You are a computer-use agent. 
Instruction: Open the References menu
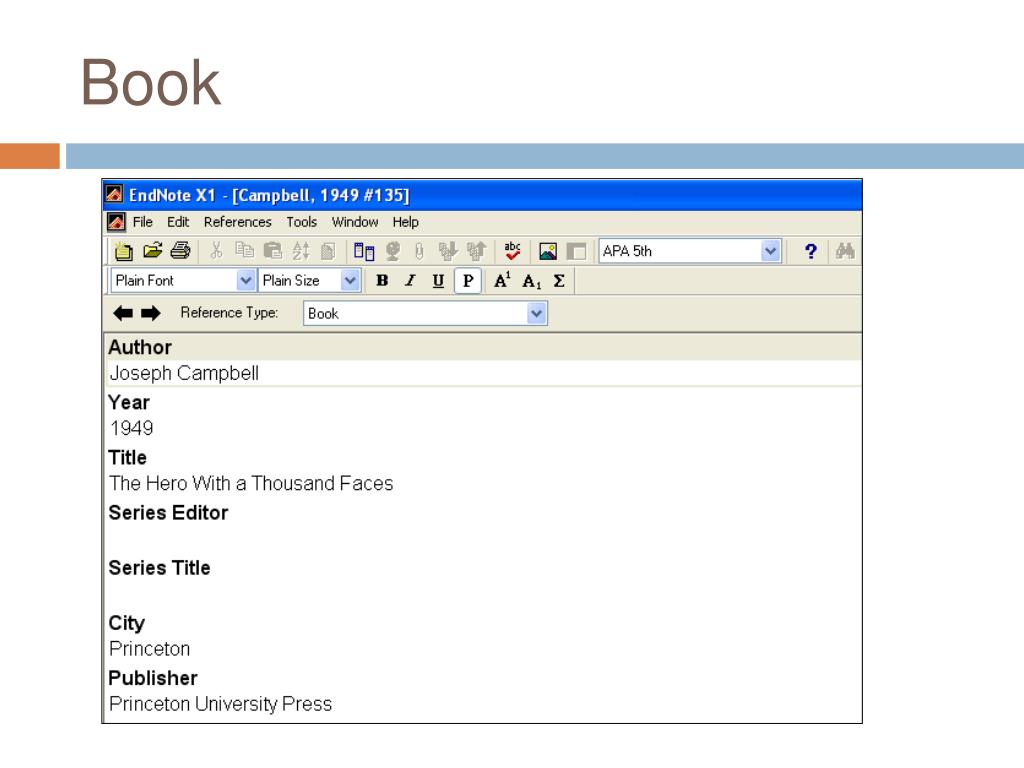(x=237, y=222)
